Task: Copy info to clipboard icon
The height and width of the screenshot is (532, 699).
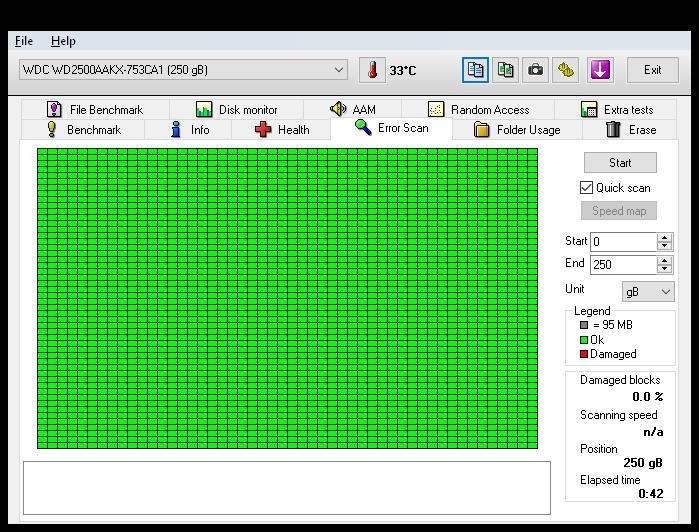Action: point(475,70)
